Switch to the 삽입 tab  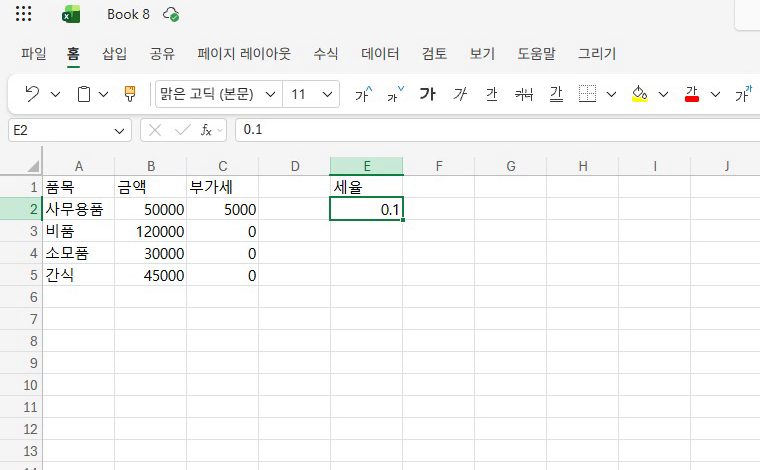pos(114,53)
